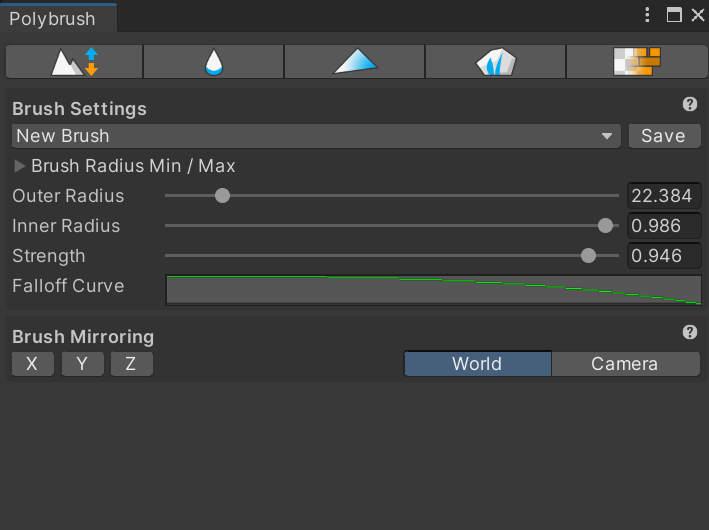Click the Strength slider handle
Image resolution: width=709 pixels, height=530 pixels.
pos(588,256)
